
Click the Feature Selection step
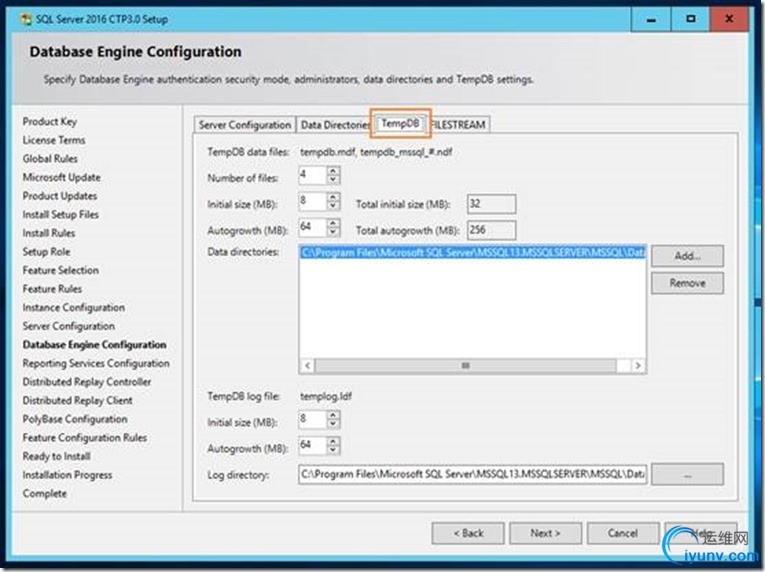tap(60, 270)
